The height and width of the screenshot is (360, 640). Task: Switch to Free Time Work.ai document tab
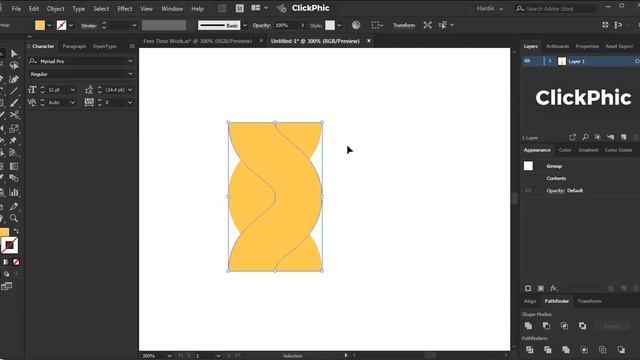198,41
